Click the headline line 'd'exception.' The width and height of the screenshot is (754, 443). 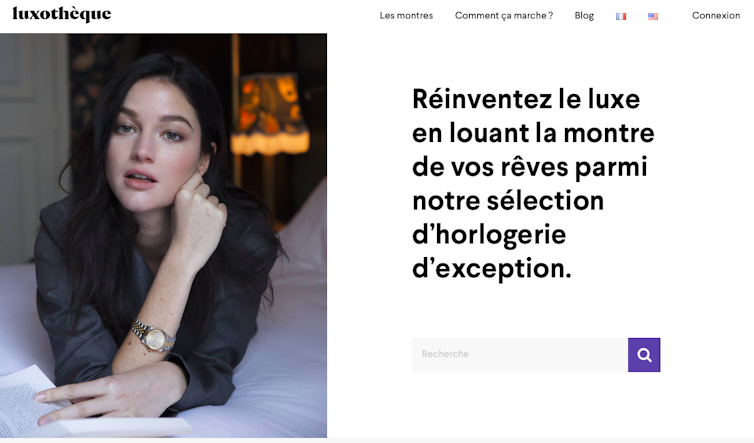click(491, 269)
